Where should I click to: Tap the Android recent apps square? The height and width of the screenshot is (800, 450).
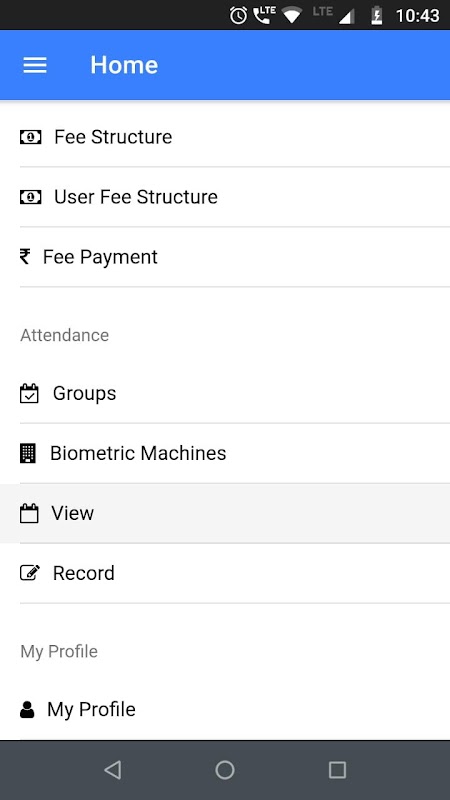(337, 770)
